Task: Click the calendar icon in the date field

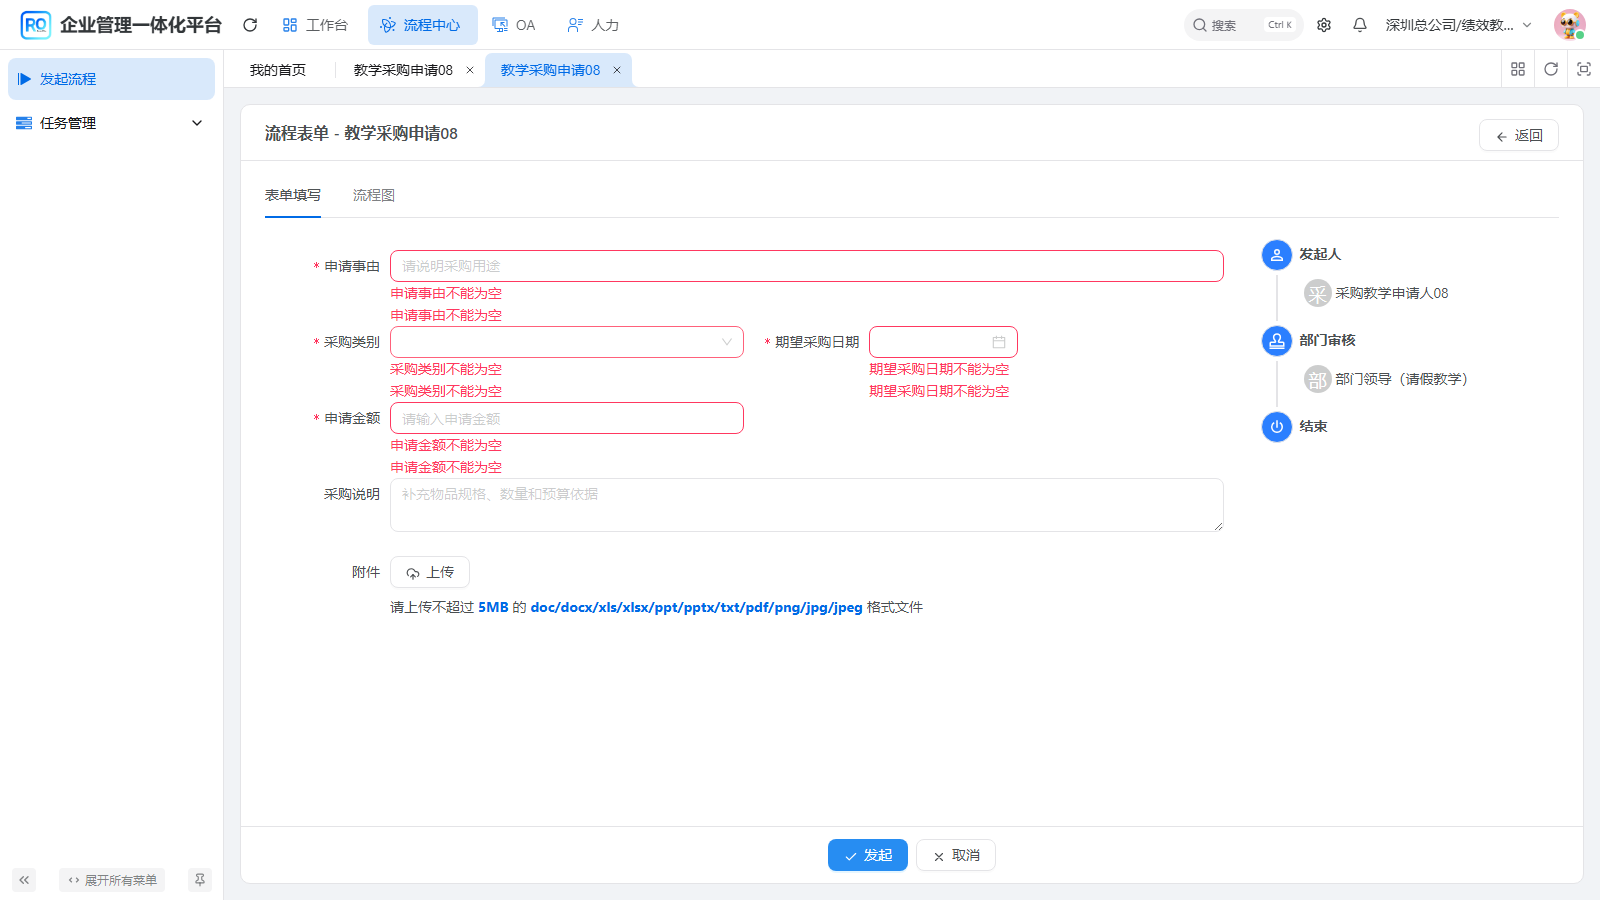Action: [x=999, y=342]
